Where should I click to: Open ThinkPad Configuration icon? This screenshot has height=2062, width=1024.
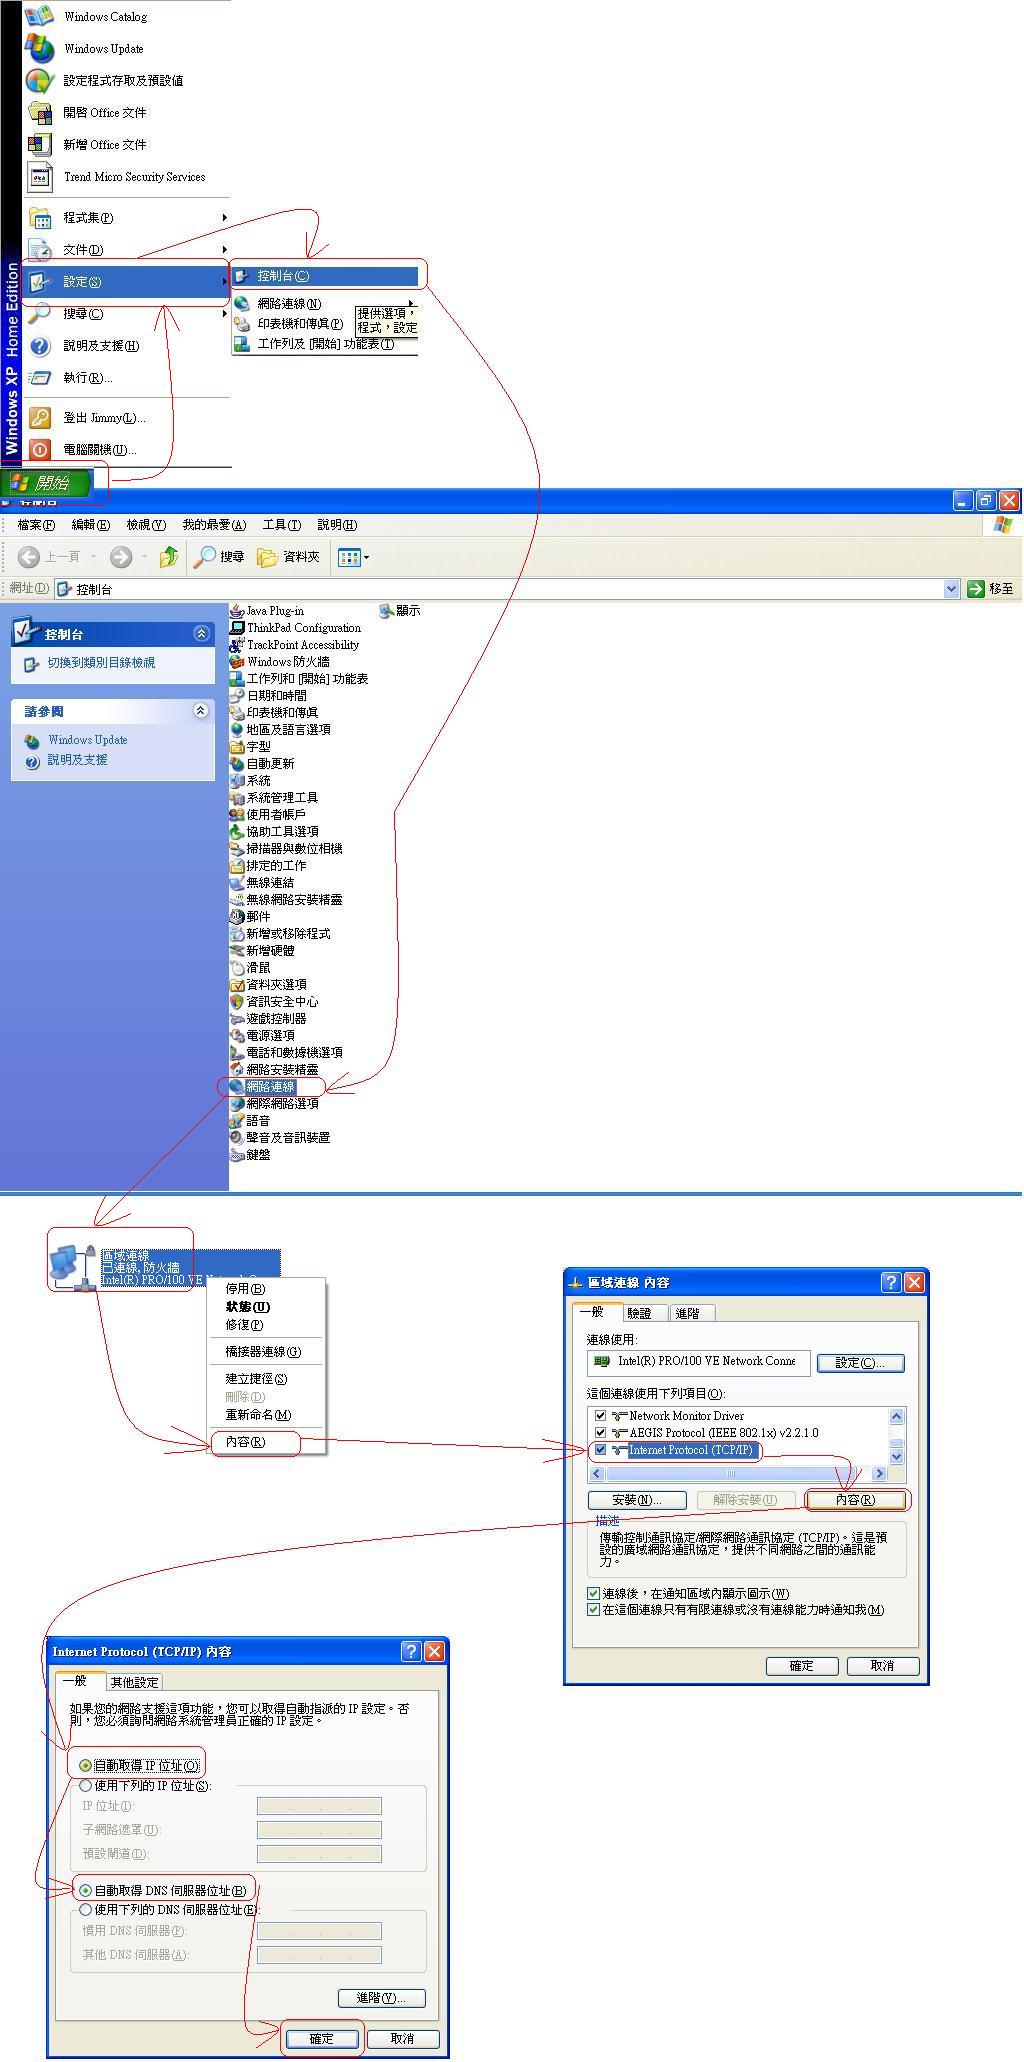pos(237,628)
